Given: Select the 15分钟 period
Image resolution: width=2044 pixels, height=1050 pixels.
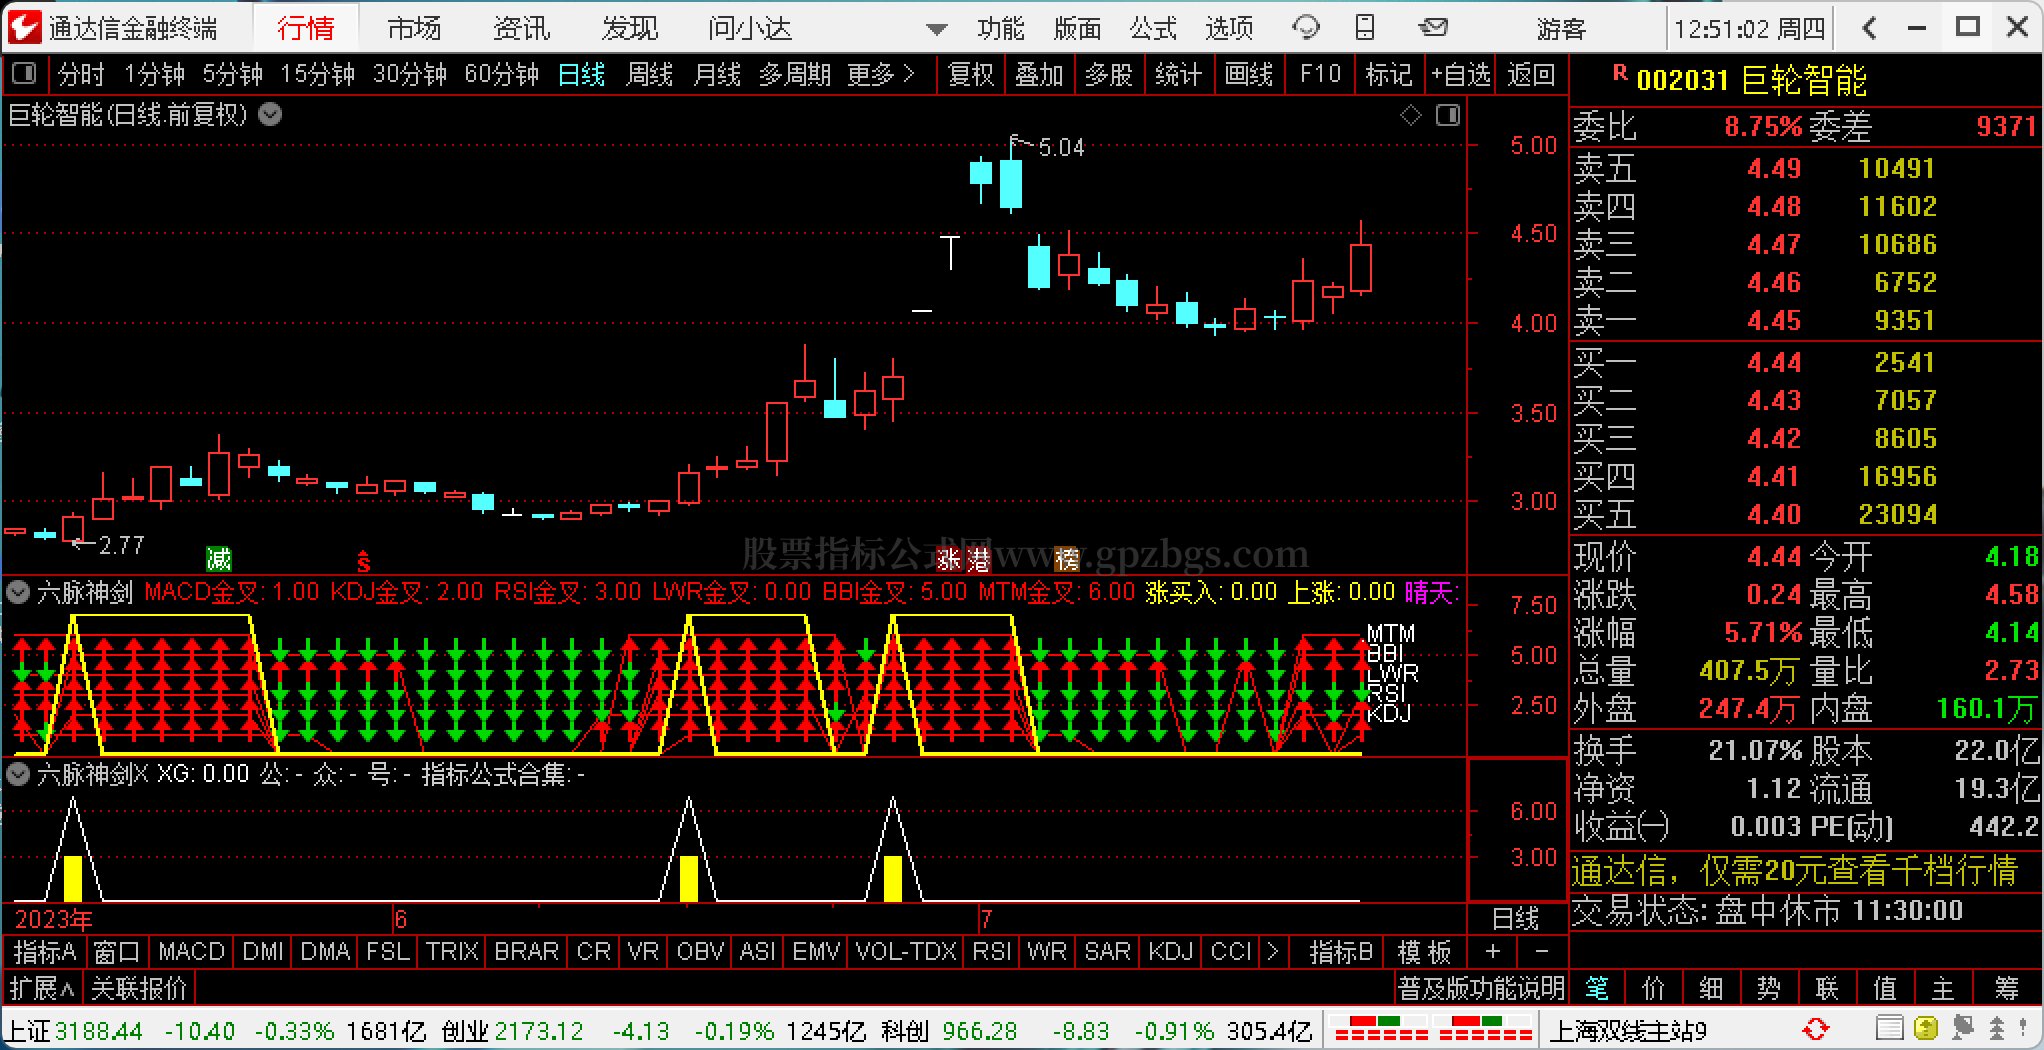Looking at the screenshot, I should tap(317, 74).
